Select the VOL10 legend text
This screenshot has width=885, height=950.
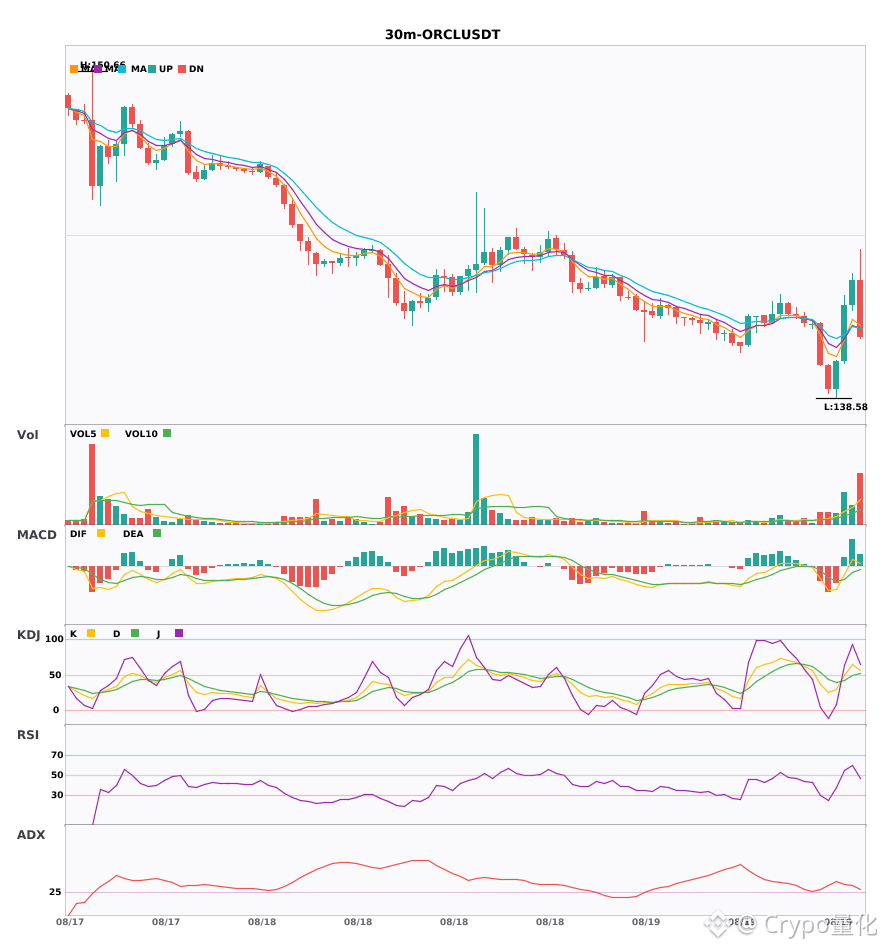pyautogui.click(x=141, y=434)
